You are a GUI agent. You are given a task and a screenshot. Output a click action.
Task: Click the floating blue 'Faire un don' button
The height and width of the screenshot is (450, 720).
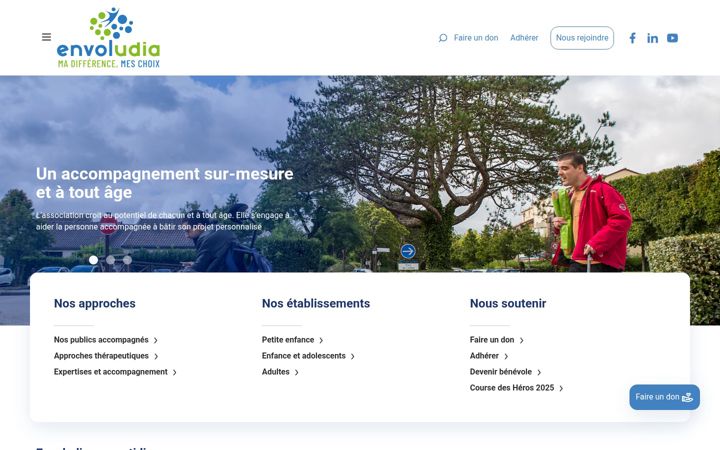pos(664,397)
